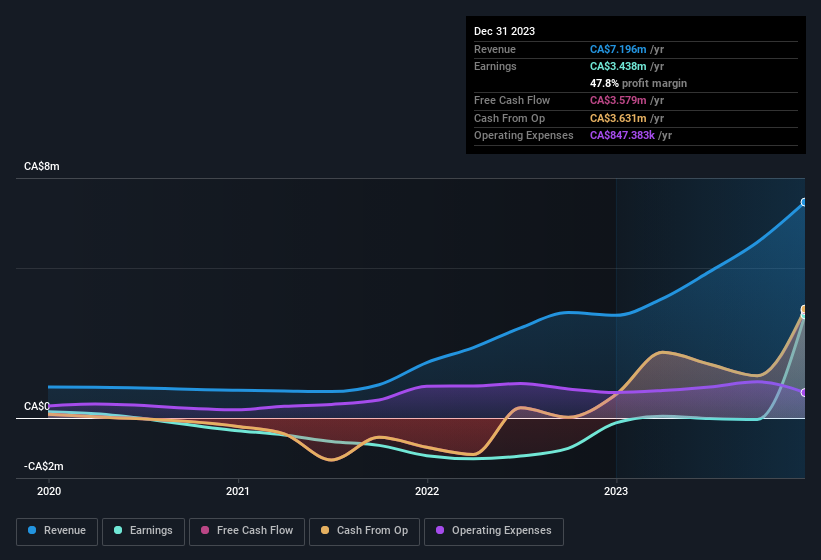Toggle the Earnings legend button

tap(143, 531)
